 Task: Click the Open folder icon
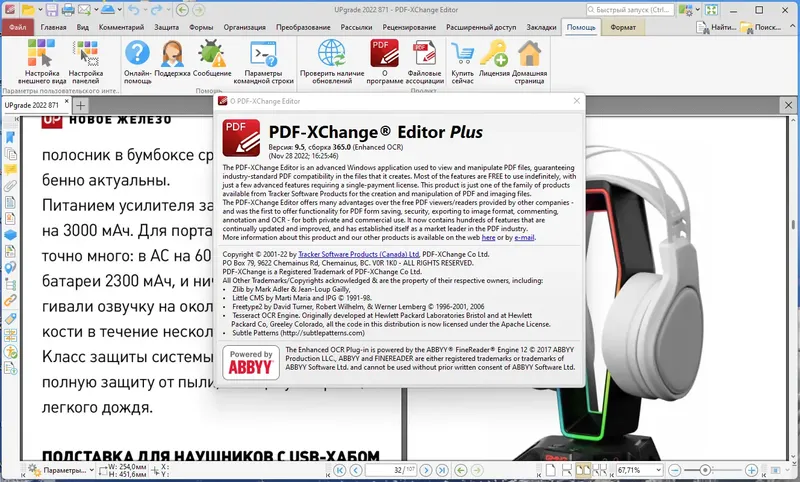[x=28, y=10]
